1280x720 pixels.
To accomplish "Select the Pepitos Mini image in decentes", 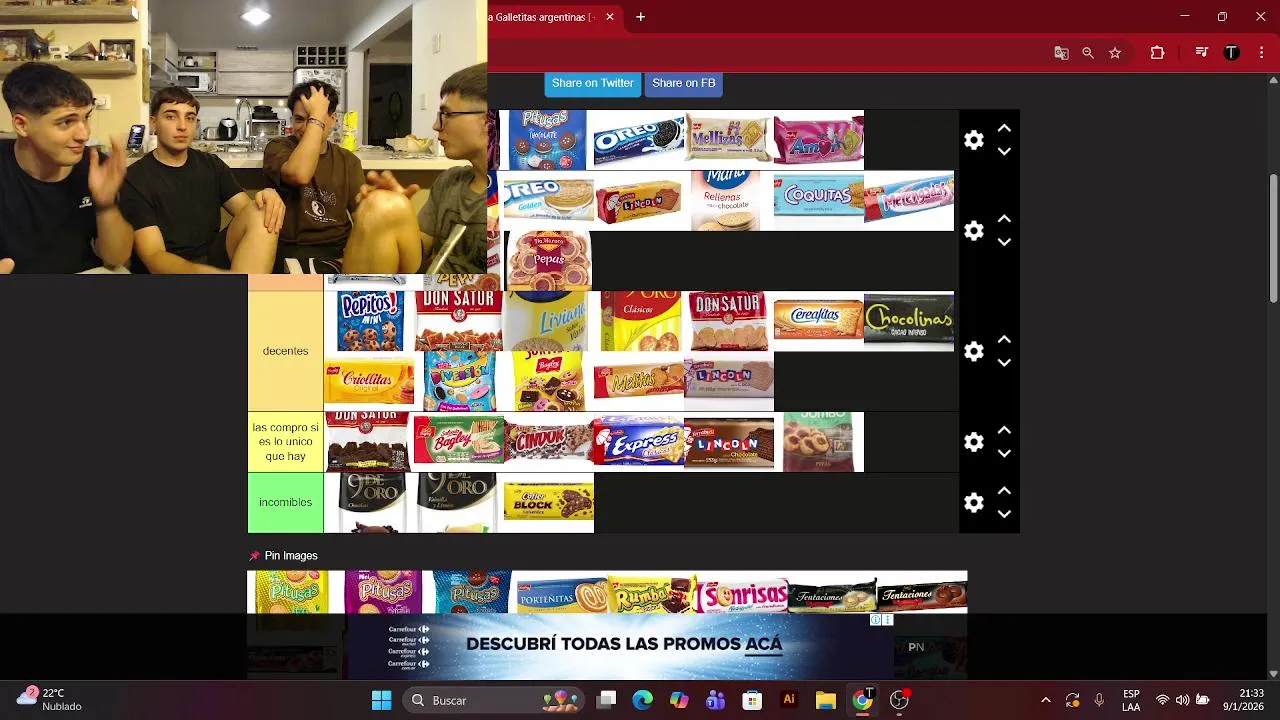I will pyautogui.click(x=369, y=321).
